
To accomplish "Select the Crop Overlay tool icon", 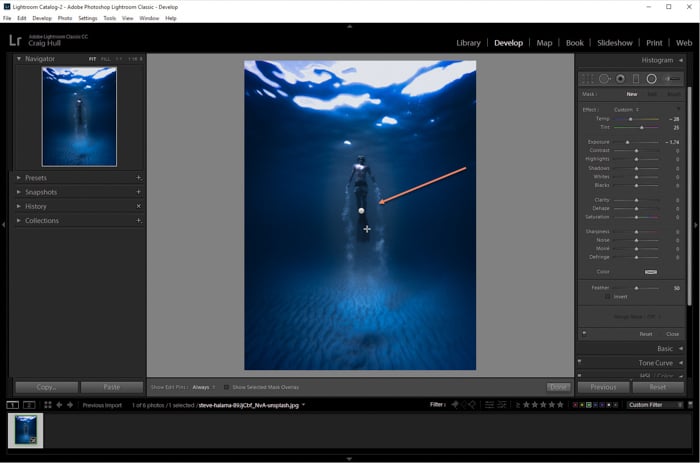I will [588, 79].
